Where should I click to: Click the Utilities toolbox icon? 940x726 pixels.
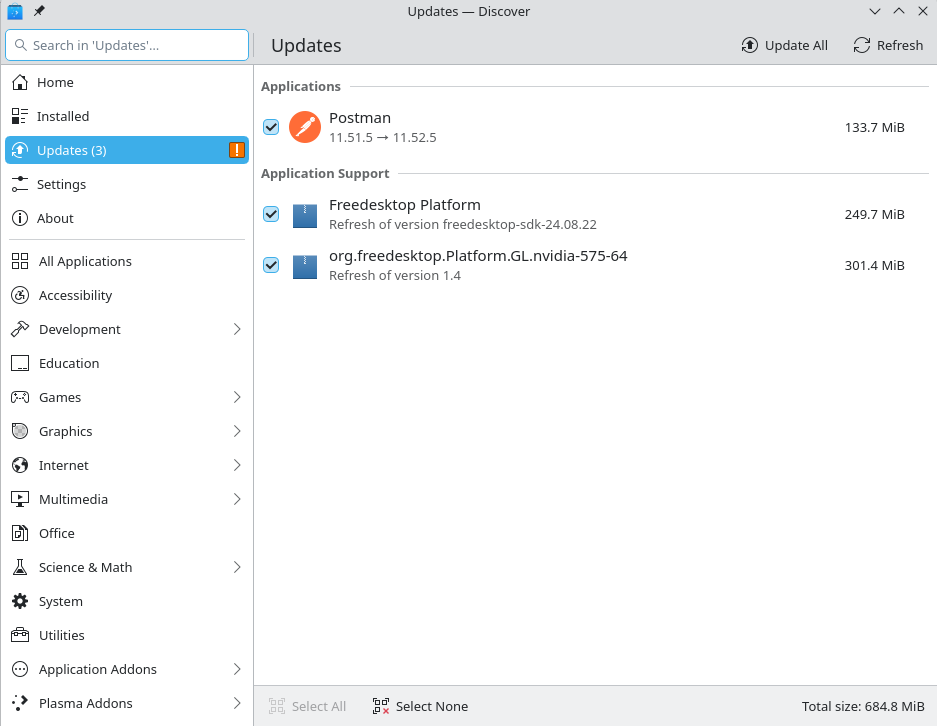(20, 635)
